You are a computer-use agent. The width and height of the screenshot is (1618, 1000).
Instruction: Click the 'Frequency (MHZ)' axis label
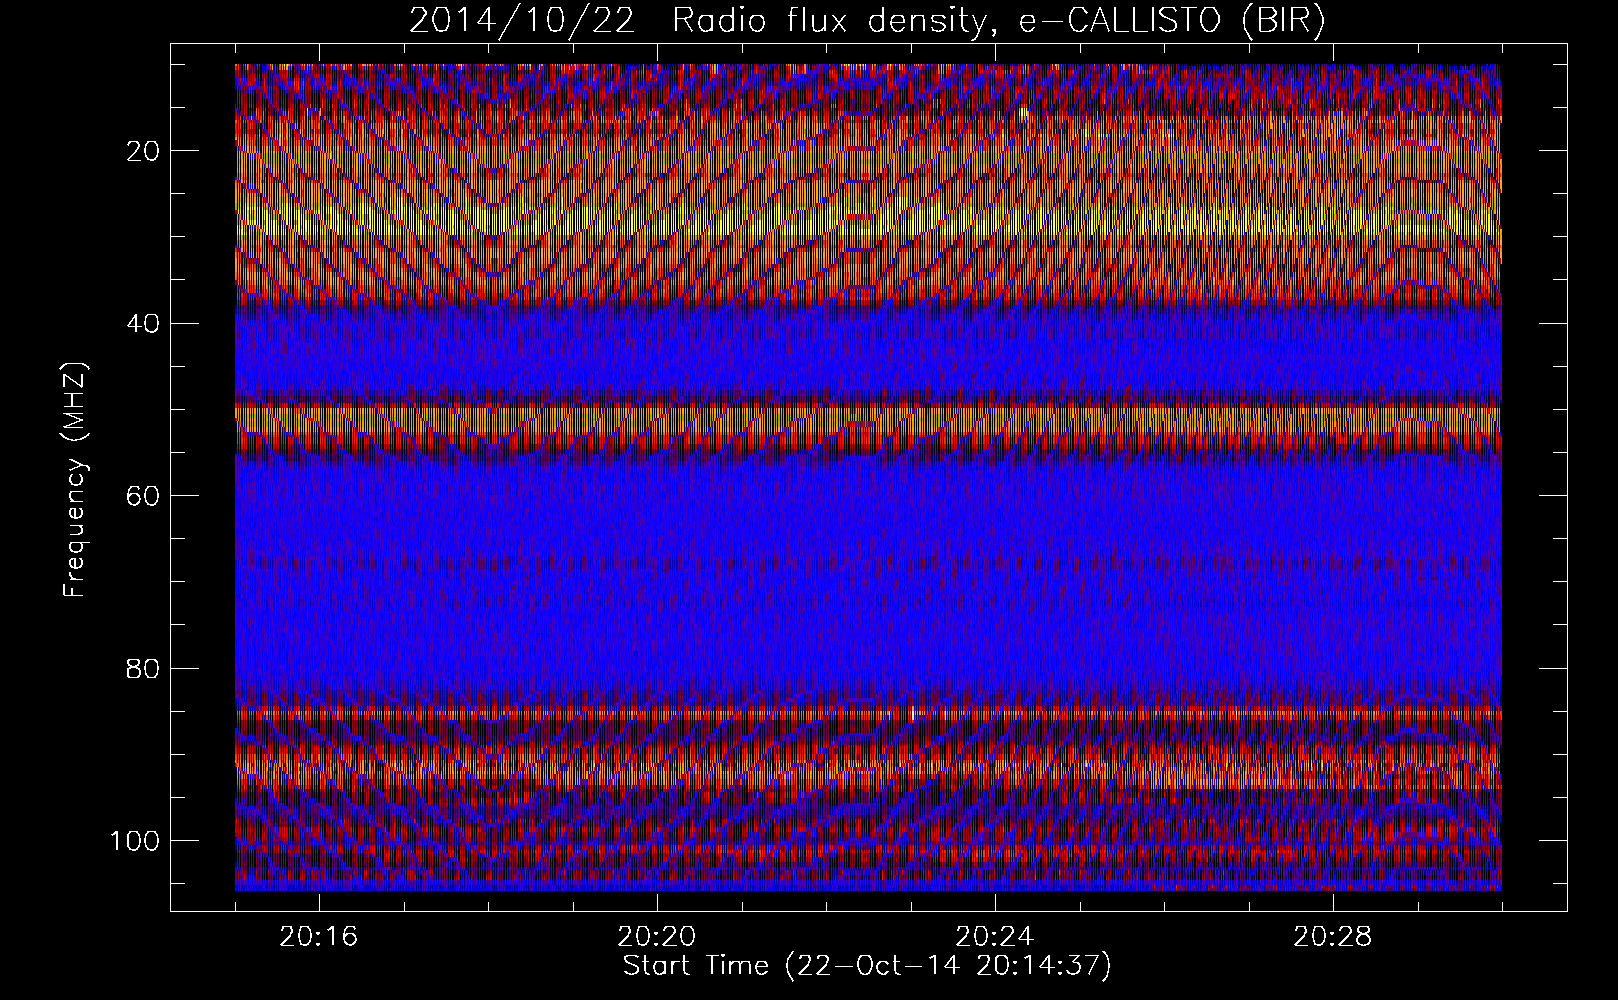76,480
